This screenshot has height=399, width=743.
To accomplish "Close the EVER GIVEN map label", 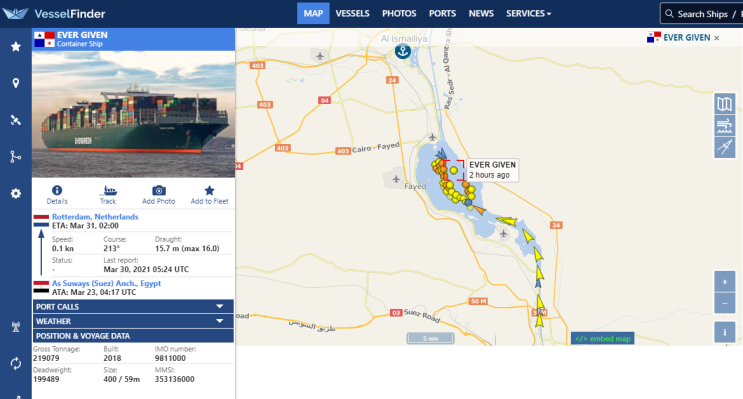I will [x=716, y=38].
